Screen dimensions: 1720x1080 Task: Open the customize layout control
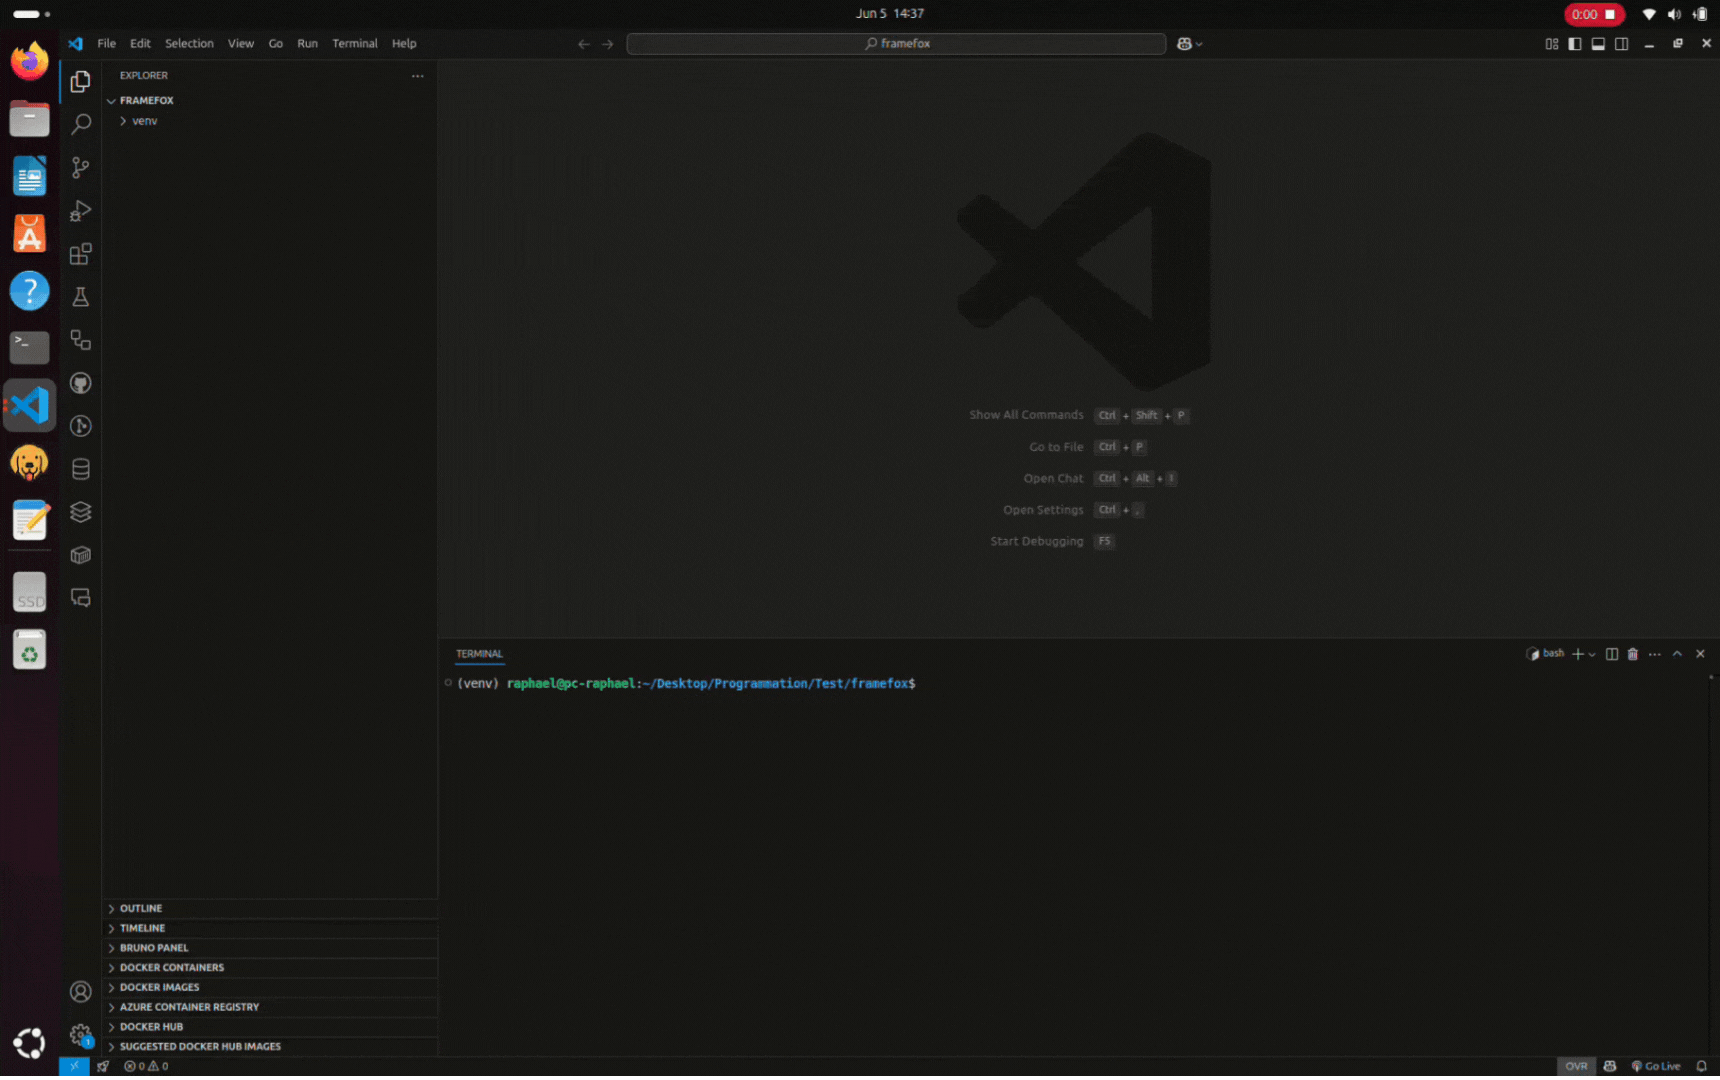1552,44
